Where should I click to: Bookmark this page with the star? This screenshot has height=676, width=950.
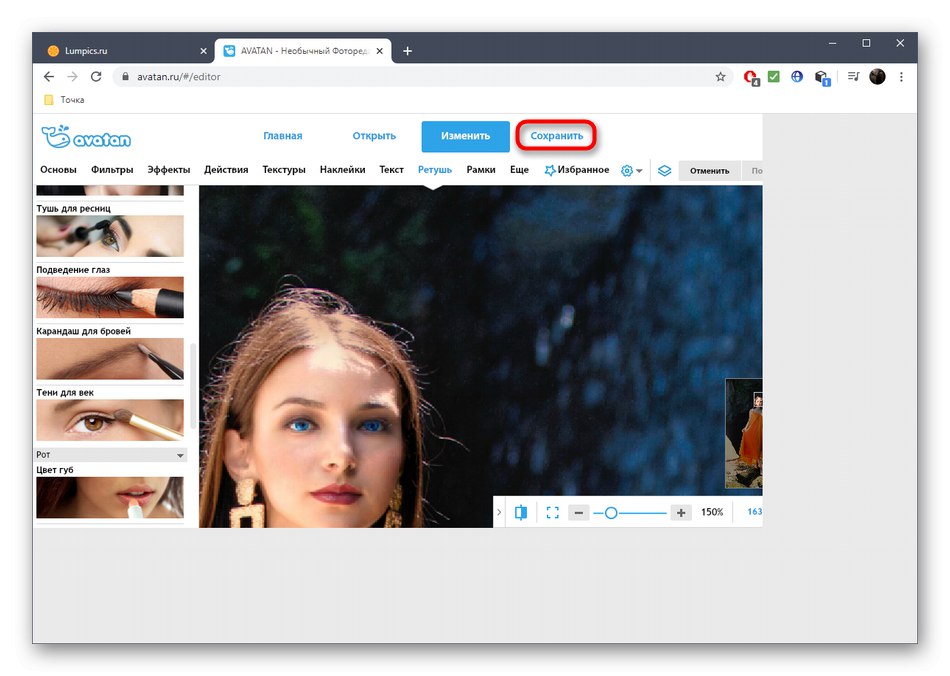[x=720, y=77]
